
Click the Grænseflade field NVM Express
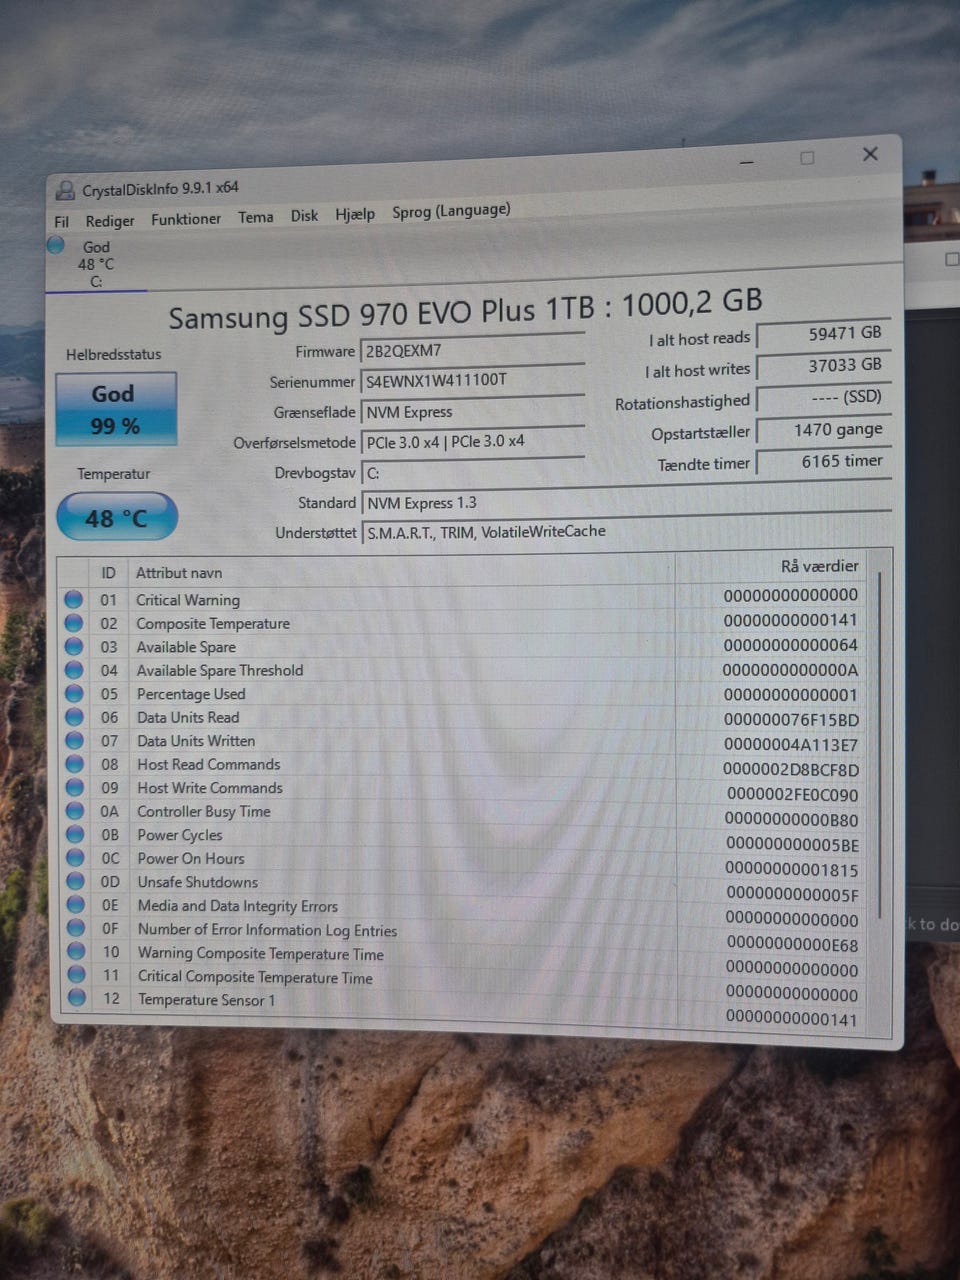point(472,411)
